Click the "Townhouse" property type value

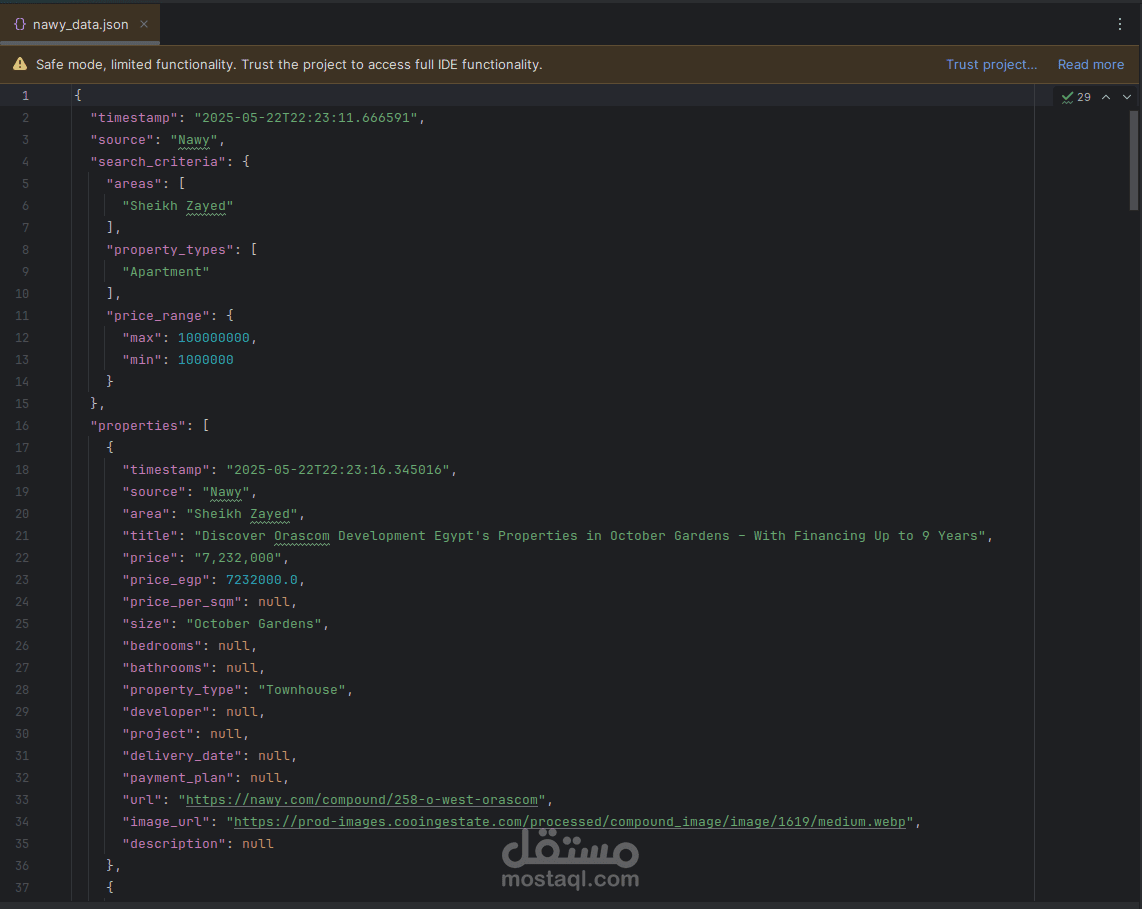point(302,690)
